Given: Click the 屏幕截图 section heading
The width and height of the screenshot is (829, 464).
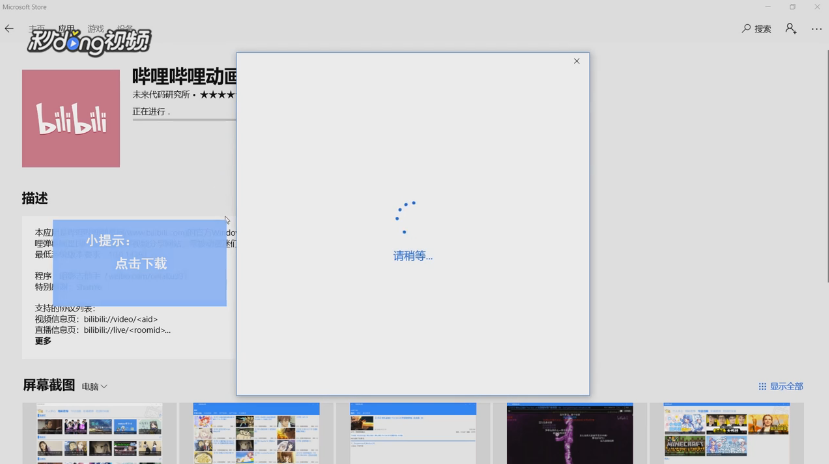Looking at the screenshot, I should pos(49,385).
